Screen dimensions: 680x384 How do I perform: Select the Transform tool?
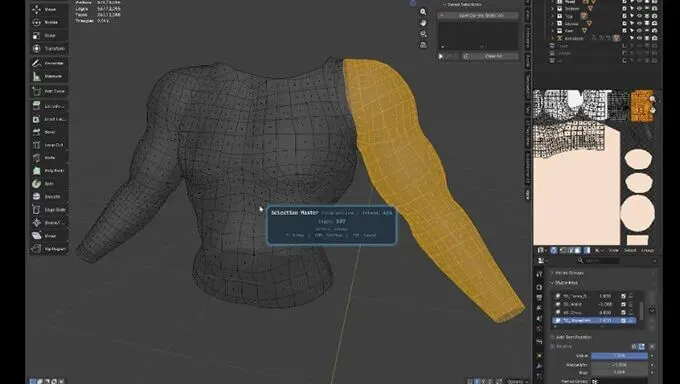(x=49, y=49)
